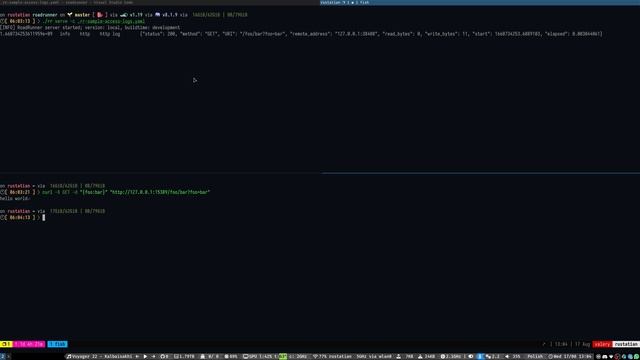Select the magenta tmux window tab
The height and width of the screenshot is (360, 640).
(29, 344)
